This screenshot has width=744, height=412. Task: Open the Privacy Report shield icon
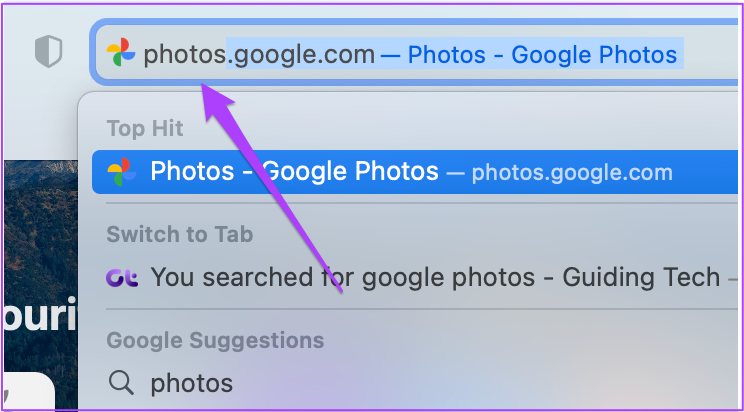click(x=48, y=51)
